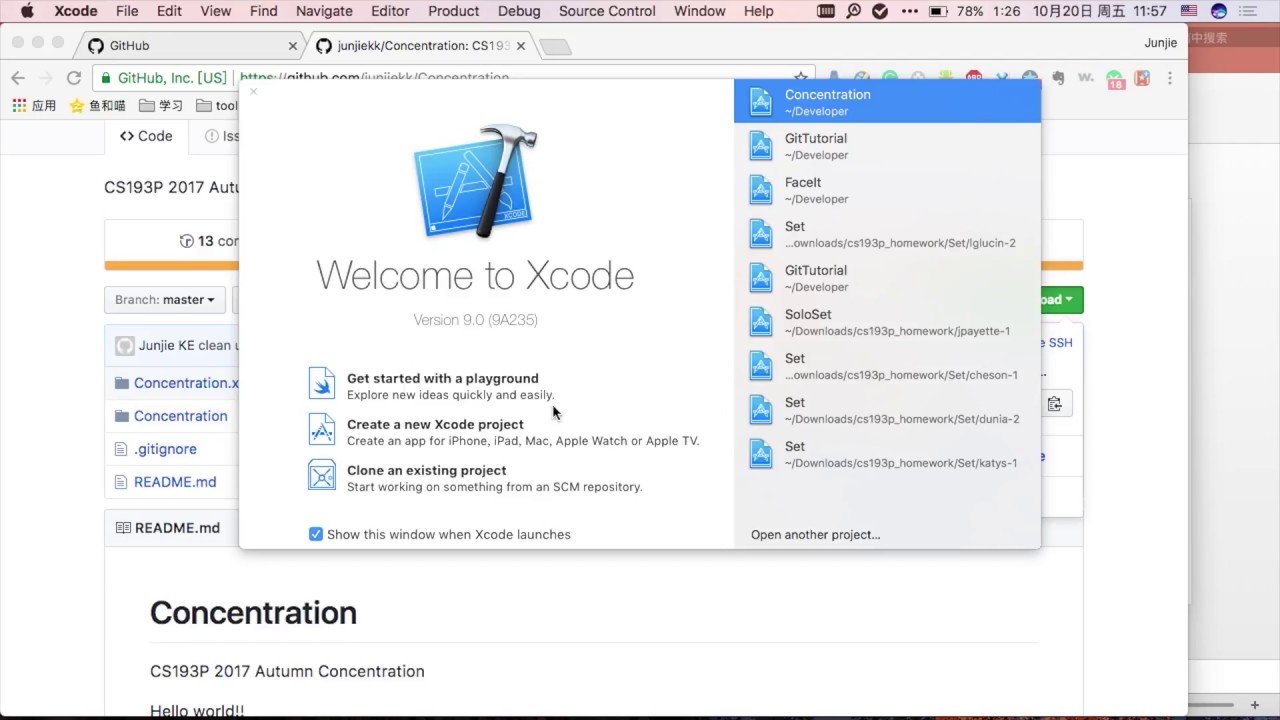Open the Set project in dunia-2 folder
The width and height of the screenshot is (1280, 720).
[x=887, y=410]
